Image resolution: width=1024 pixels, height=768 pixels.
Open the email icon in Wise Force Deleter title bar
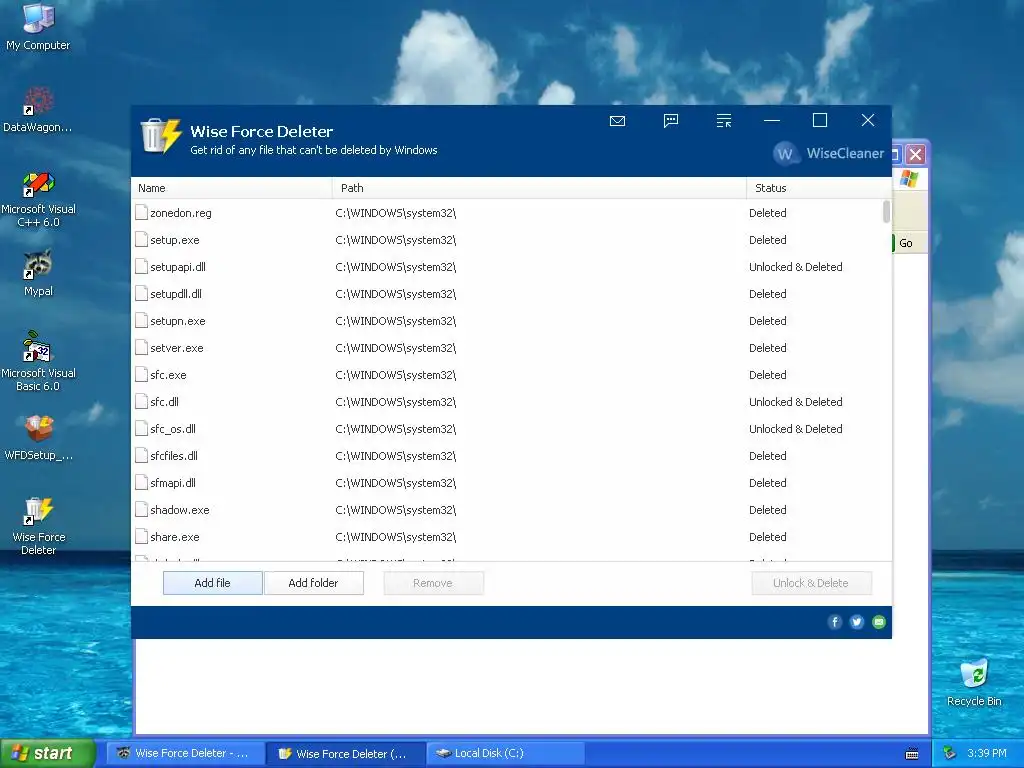pyautogui.click(x=617, y=121)
